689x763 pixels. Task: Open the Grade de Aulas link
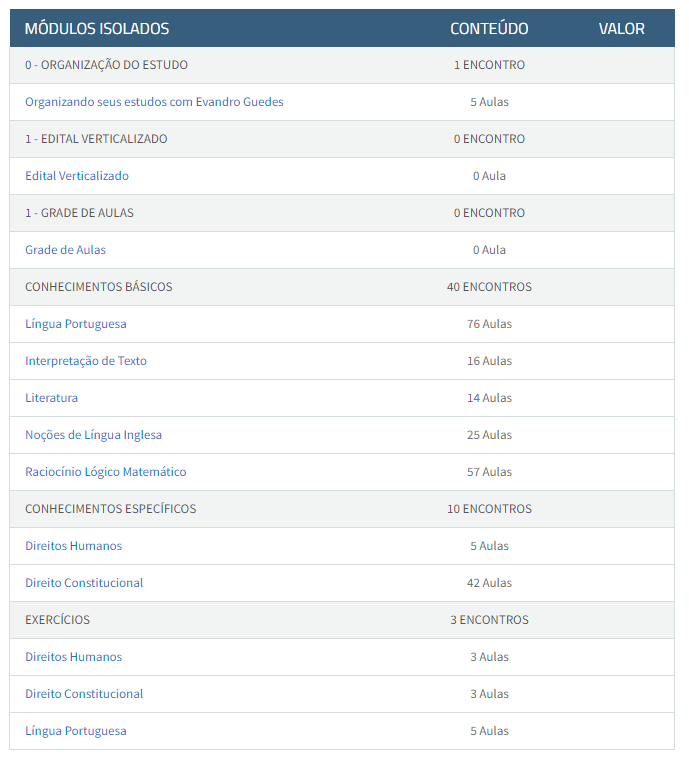click(65, 250)
